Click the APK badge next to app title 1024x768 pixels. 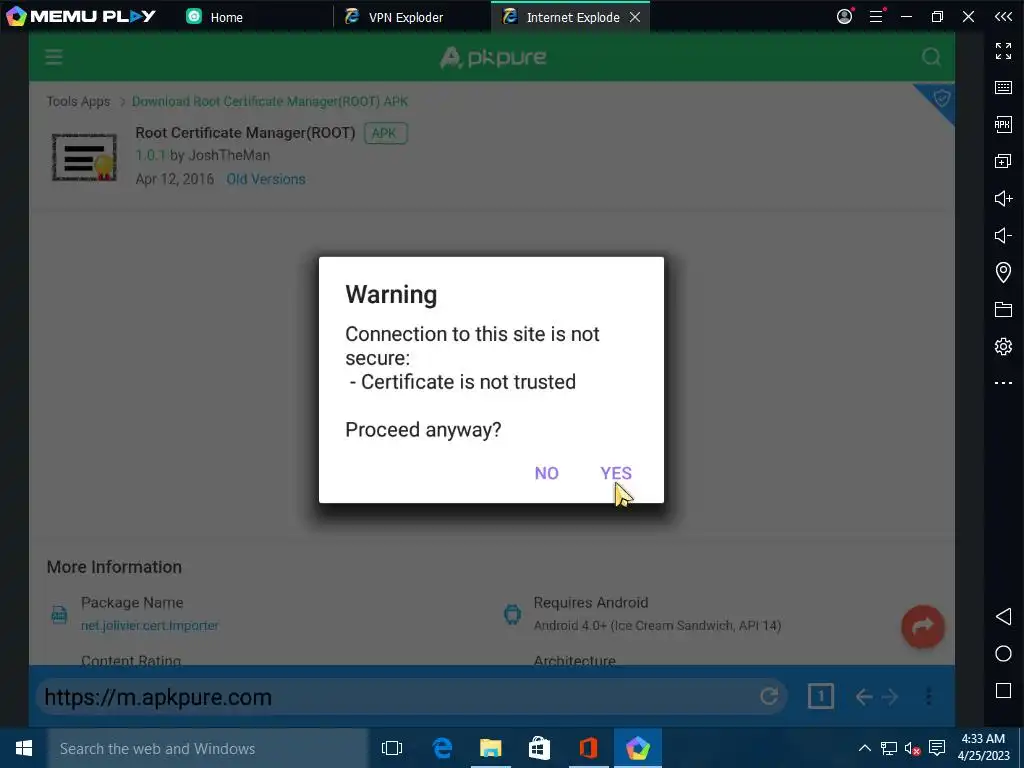[385, 133]
